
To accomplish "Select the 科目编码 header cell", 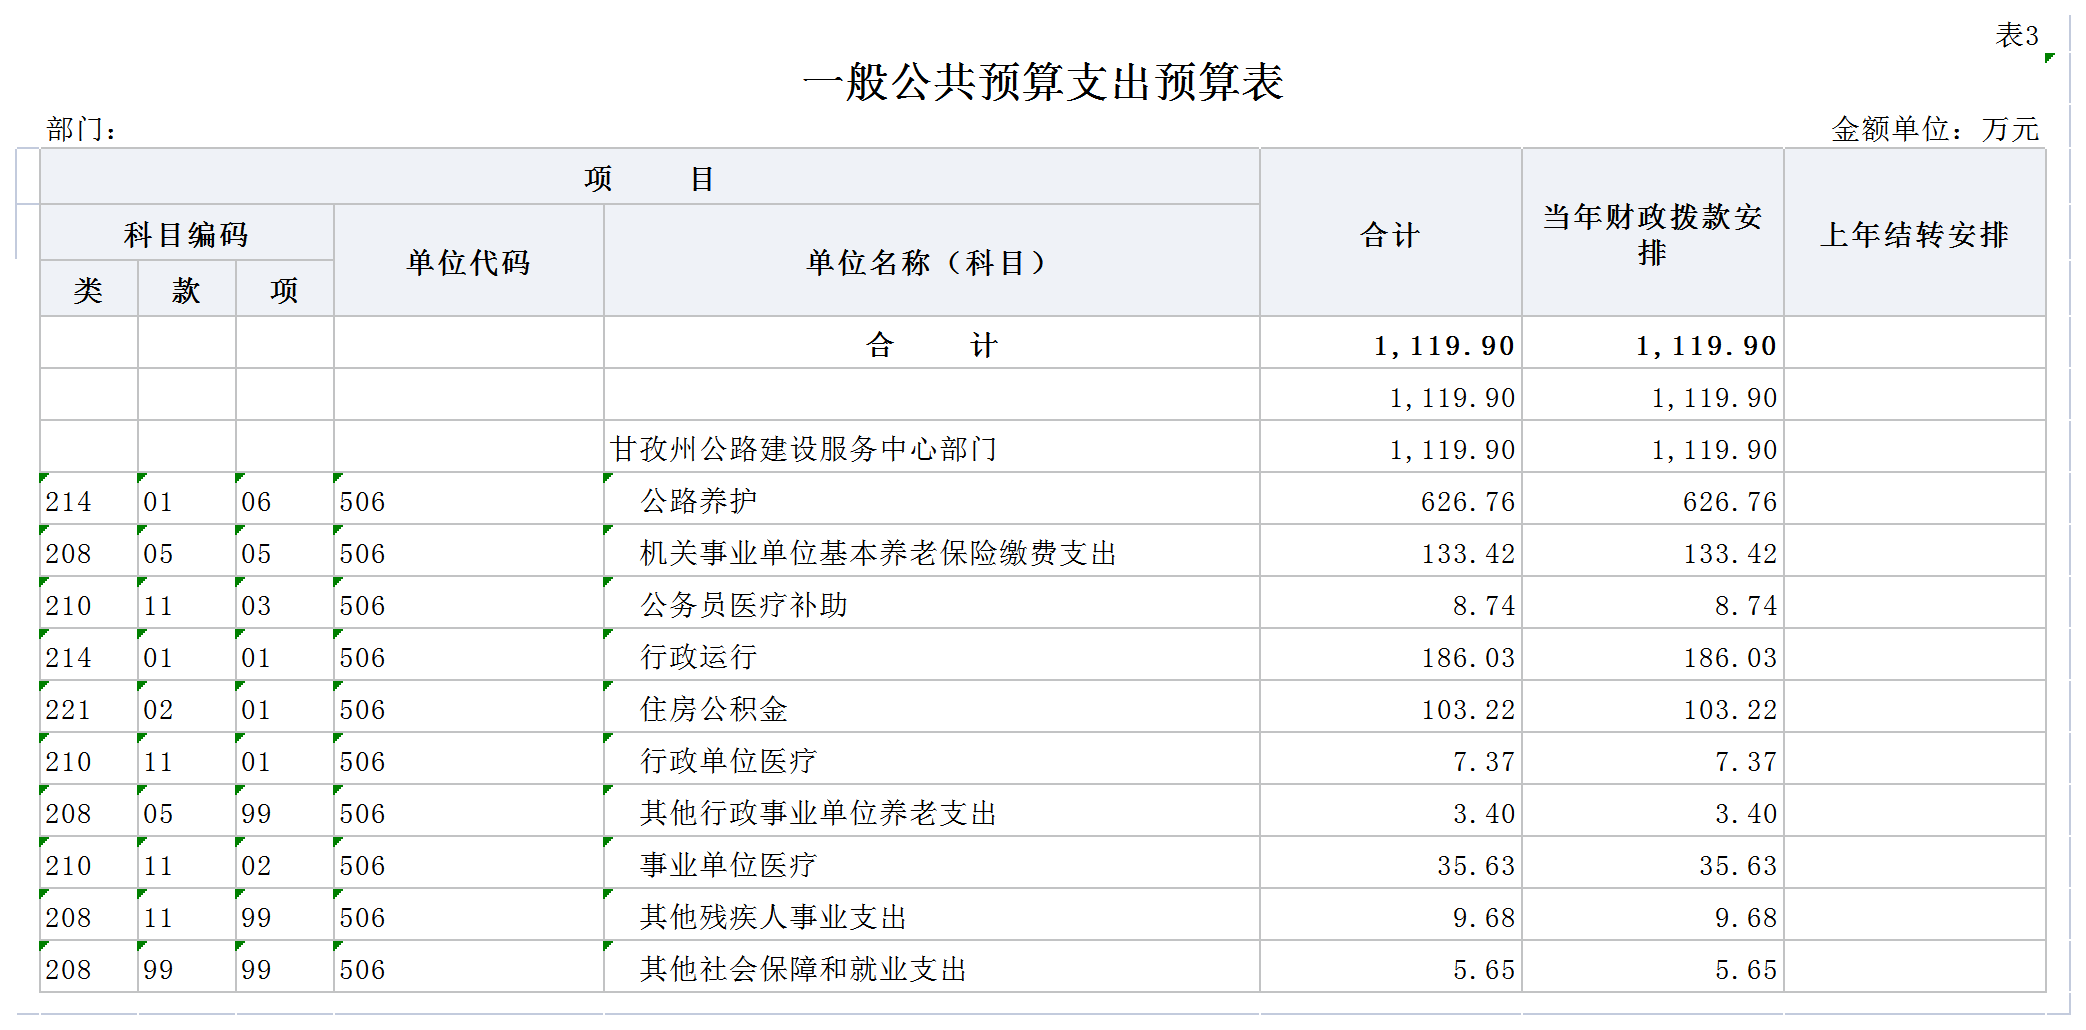I will click(x=187, y=234).
